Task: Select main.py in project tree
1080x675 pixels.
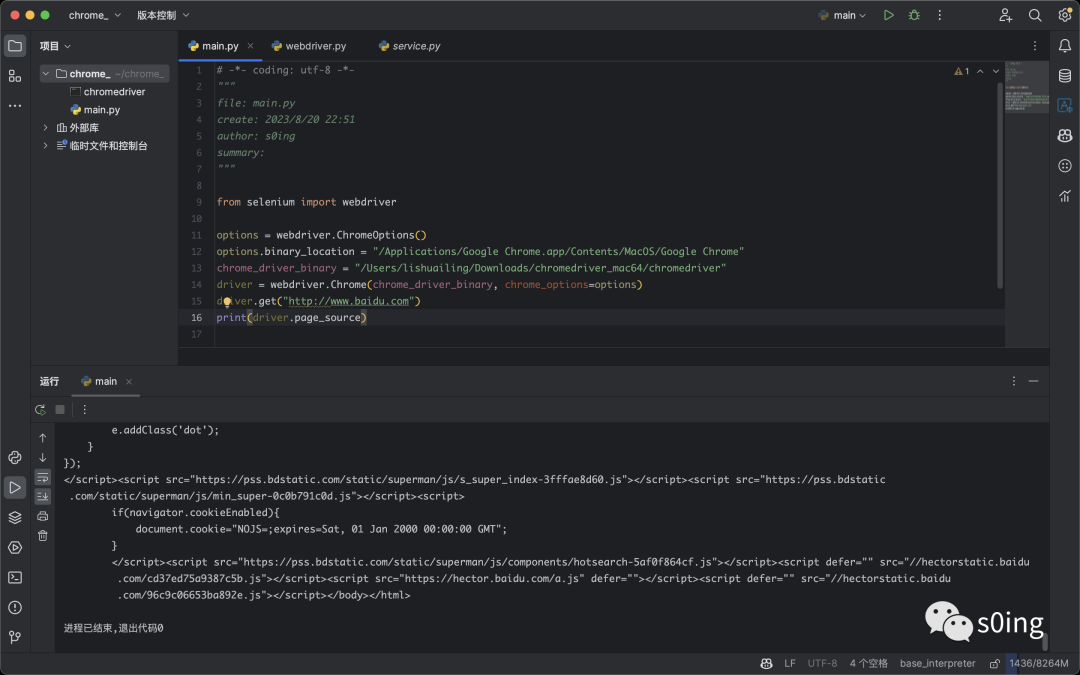Action: (95, 110)
